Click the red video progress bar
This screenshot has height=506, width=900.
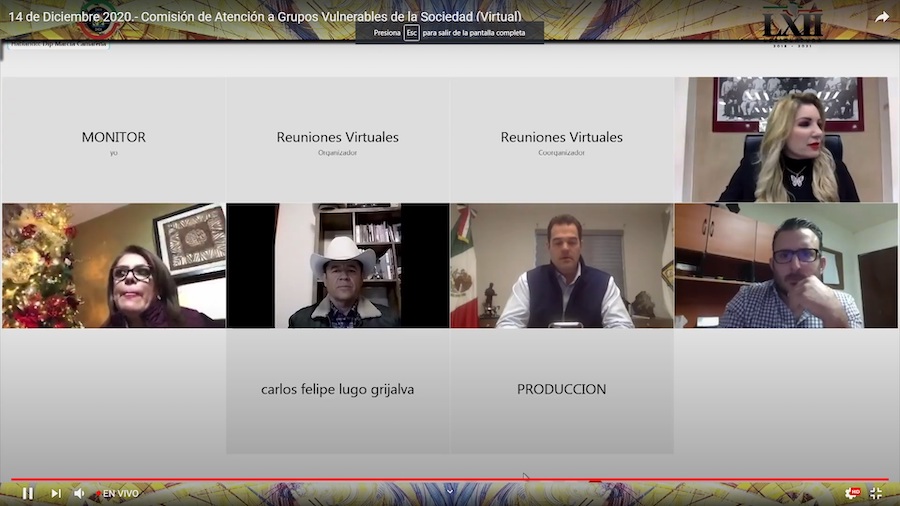click(300, 480)
